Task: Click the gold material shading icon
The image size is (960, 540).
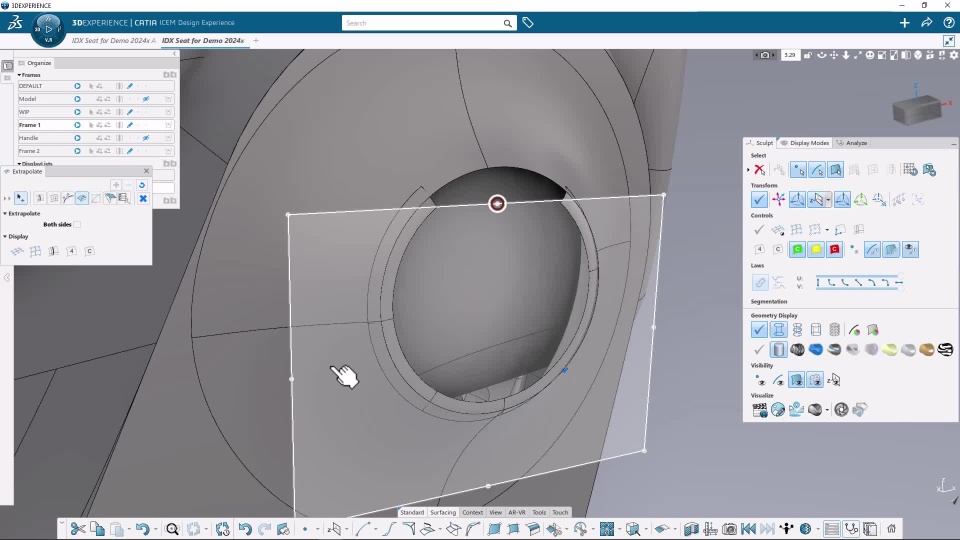Action: coord(927,350)
